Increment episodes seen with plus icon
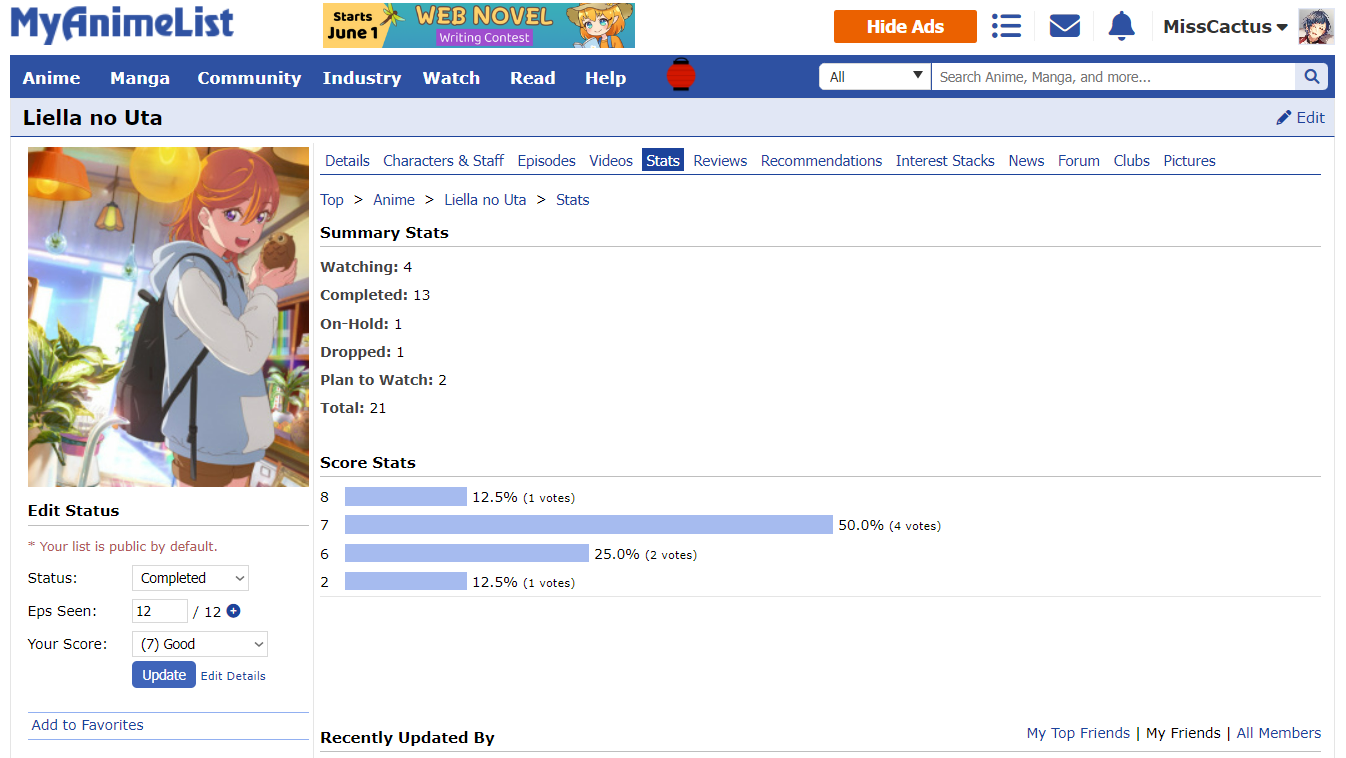The width and height of the screenshot is (1346, 758). 234,611
